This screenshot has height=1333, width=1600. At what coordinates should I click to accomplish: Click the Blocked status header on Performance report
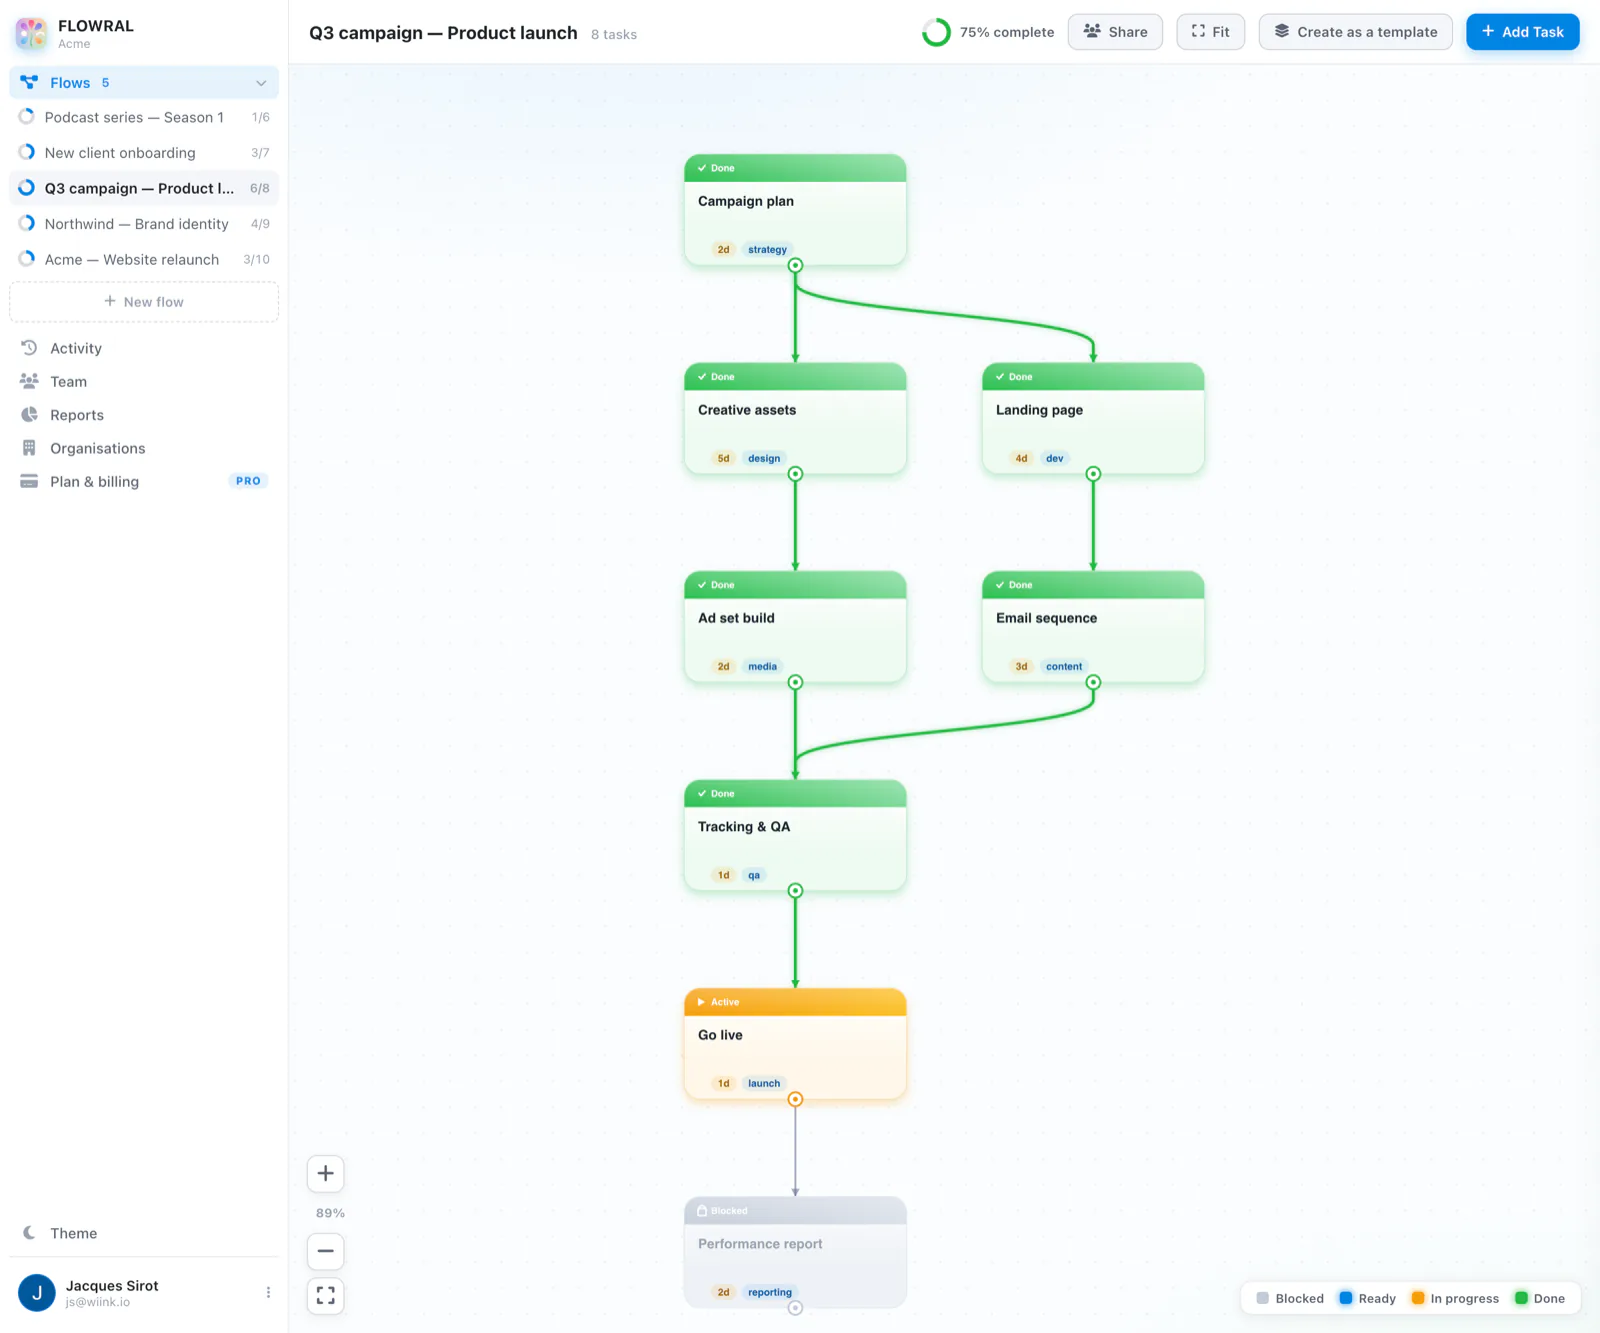(x=795, y=1211)
